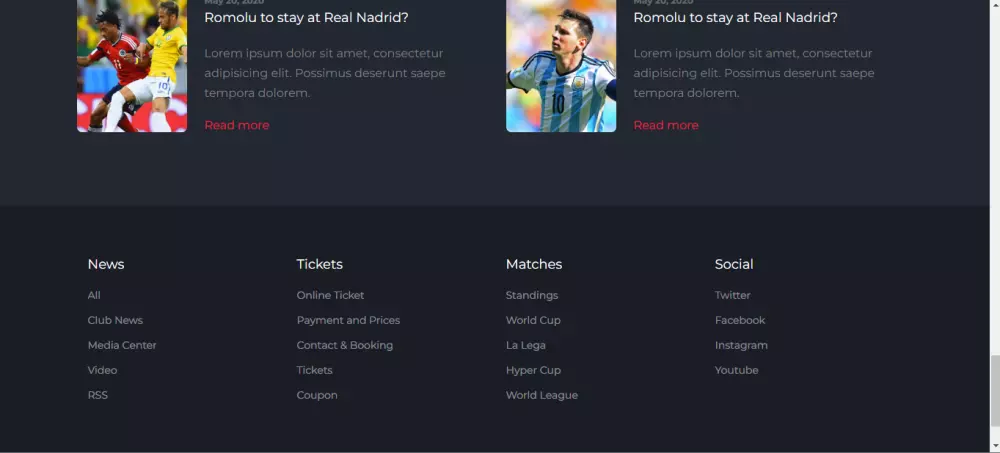Go to La Lega matches

526,345
